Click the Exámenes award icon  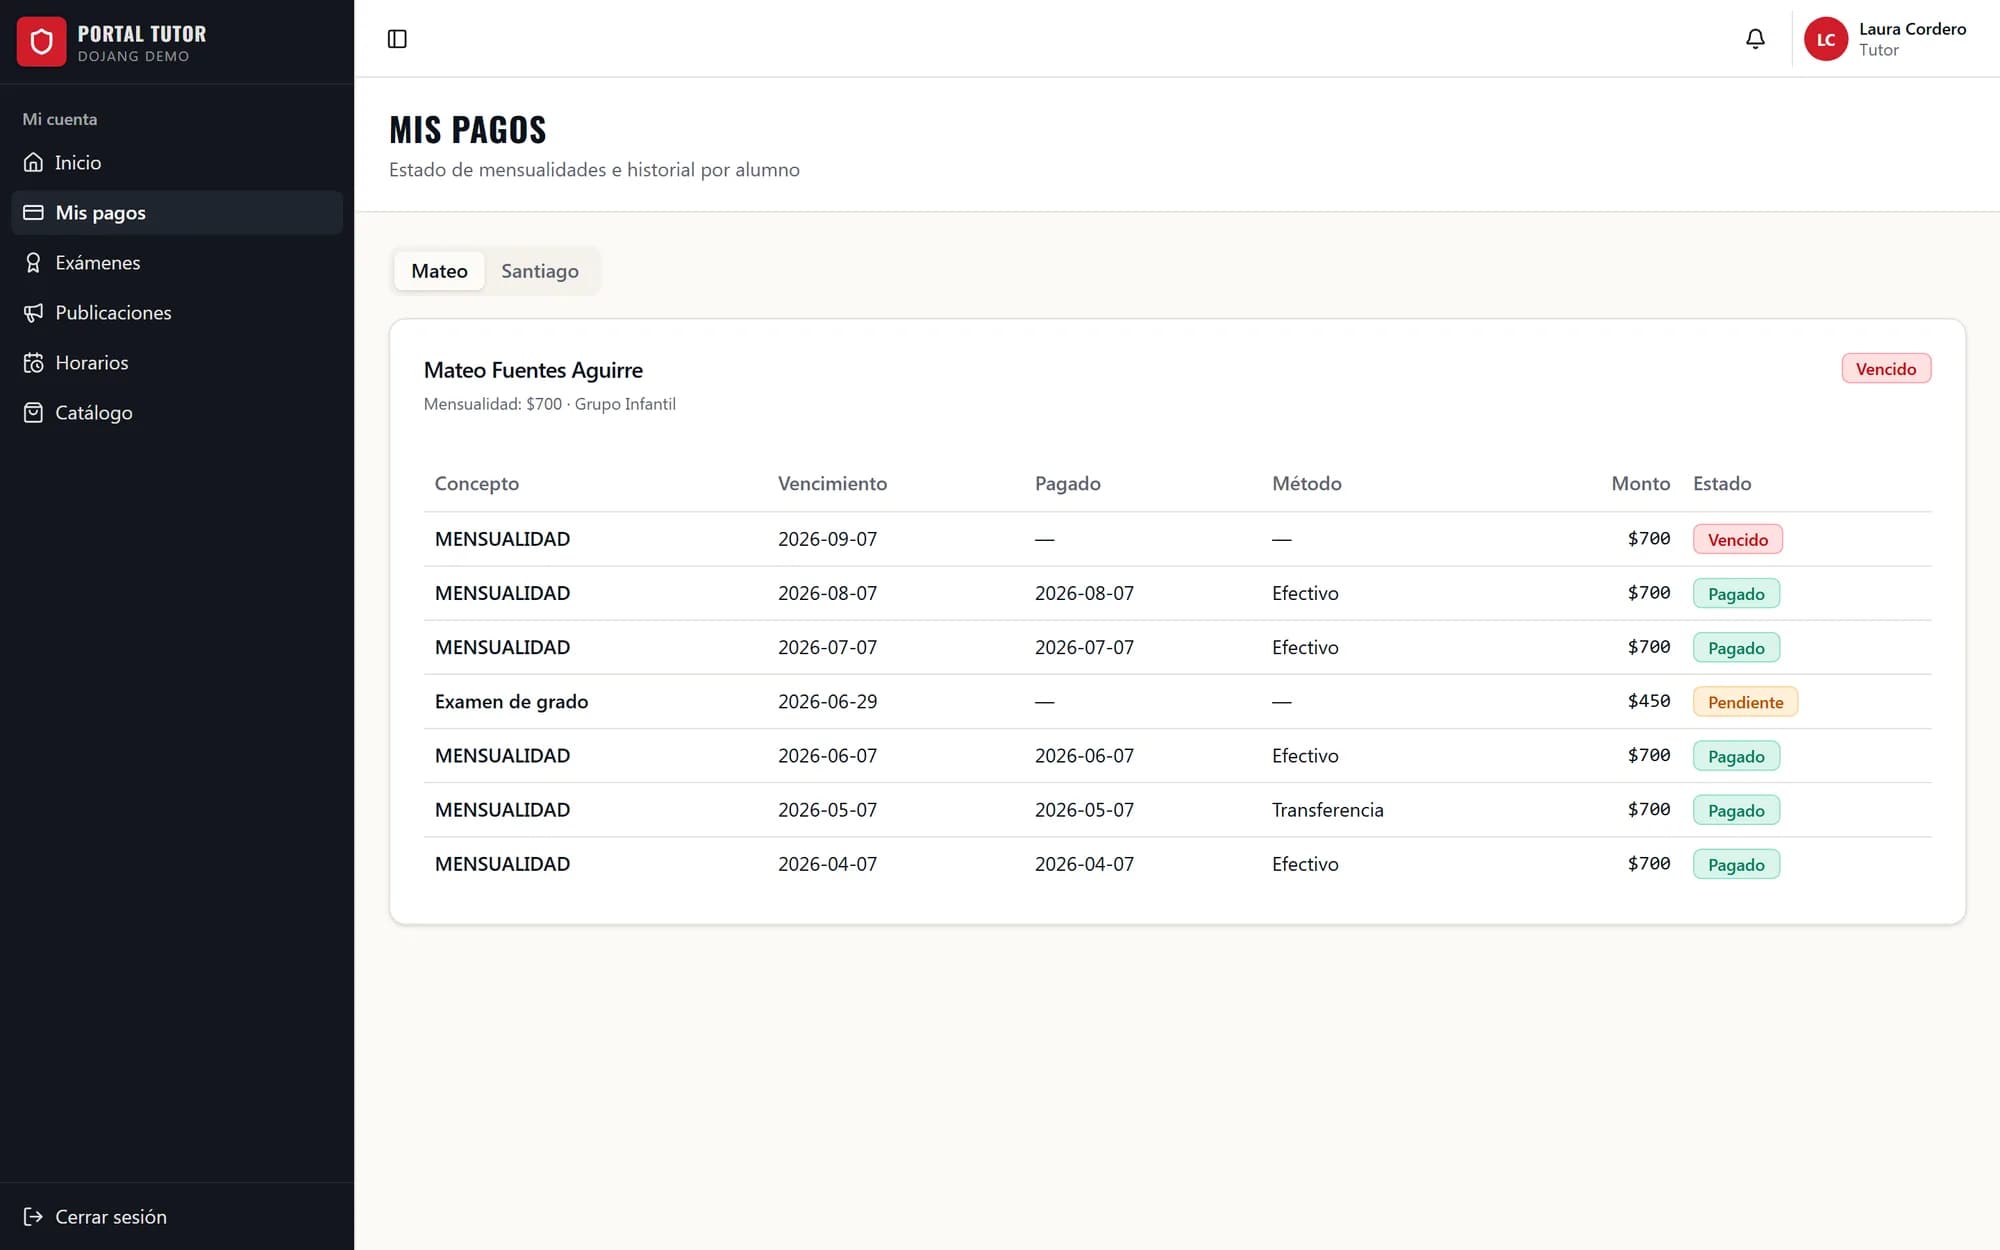33,262
